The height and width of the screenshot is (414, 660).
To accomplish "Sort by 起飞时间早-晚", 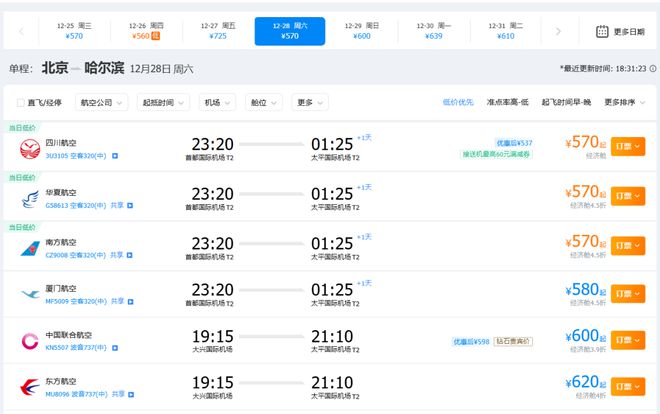I will point(567,102).
